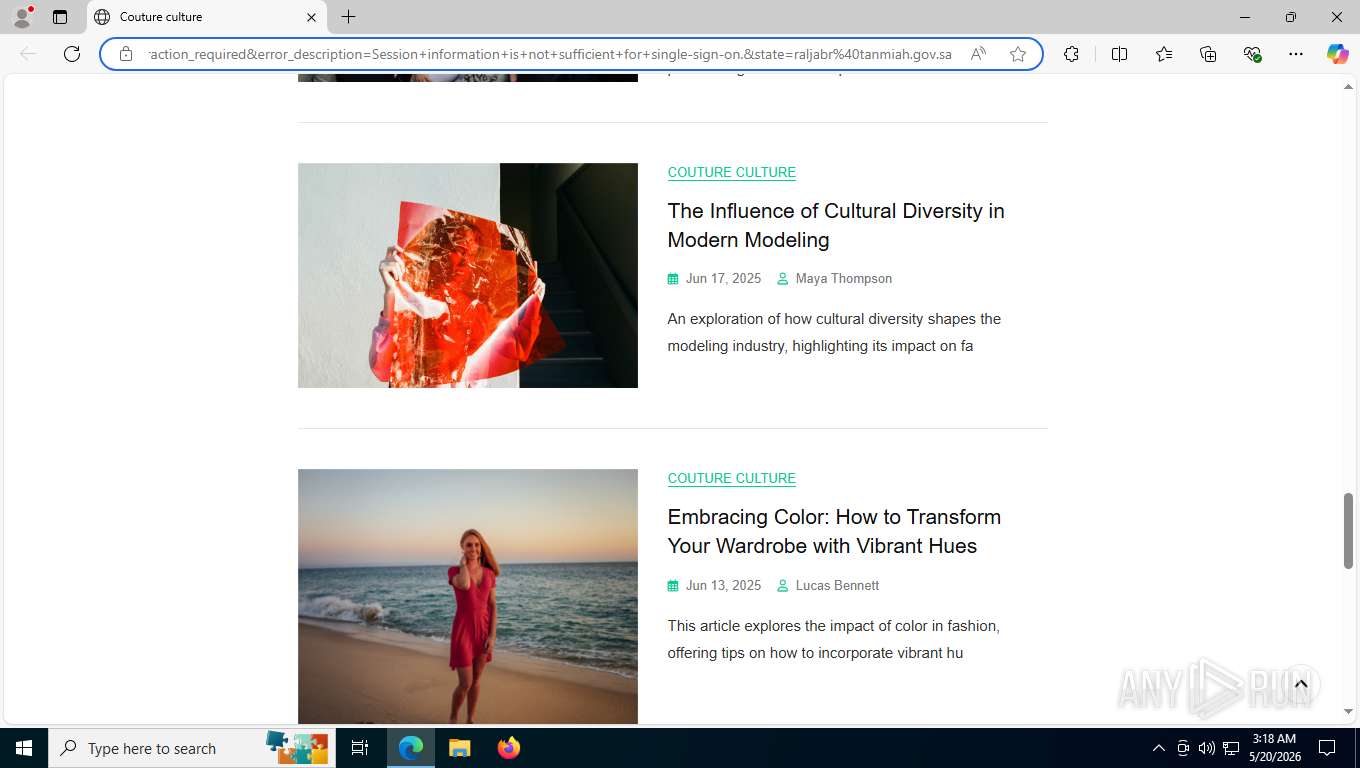Open author Lucas Bennett link
Image resolution: width=1360 pixels, height=768 pixels.
[837, 585]
